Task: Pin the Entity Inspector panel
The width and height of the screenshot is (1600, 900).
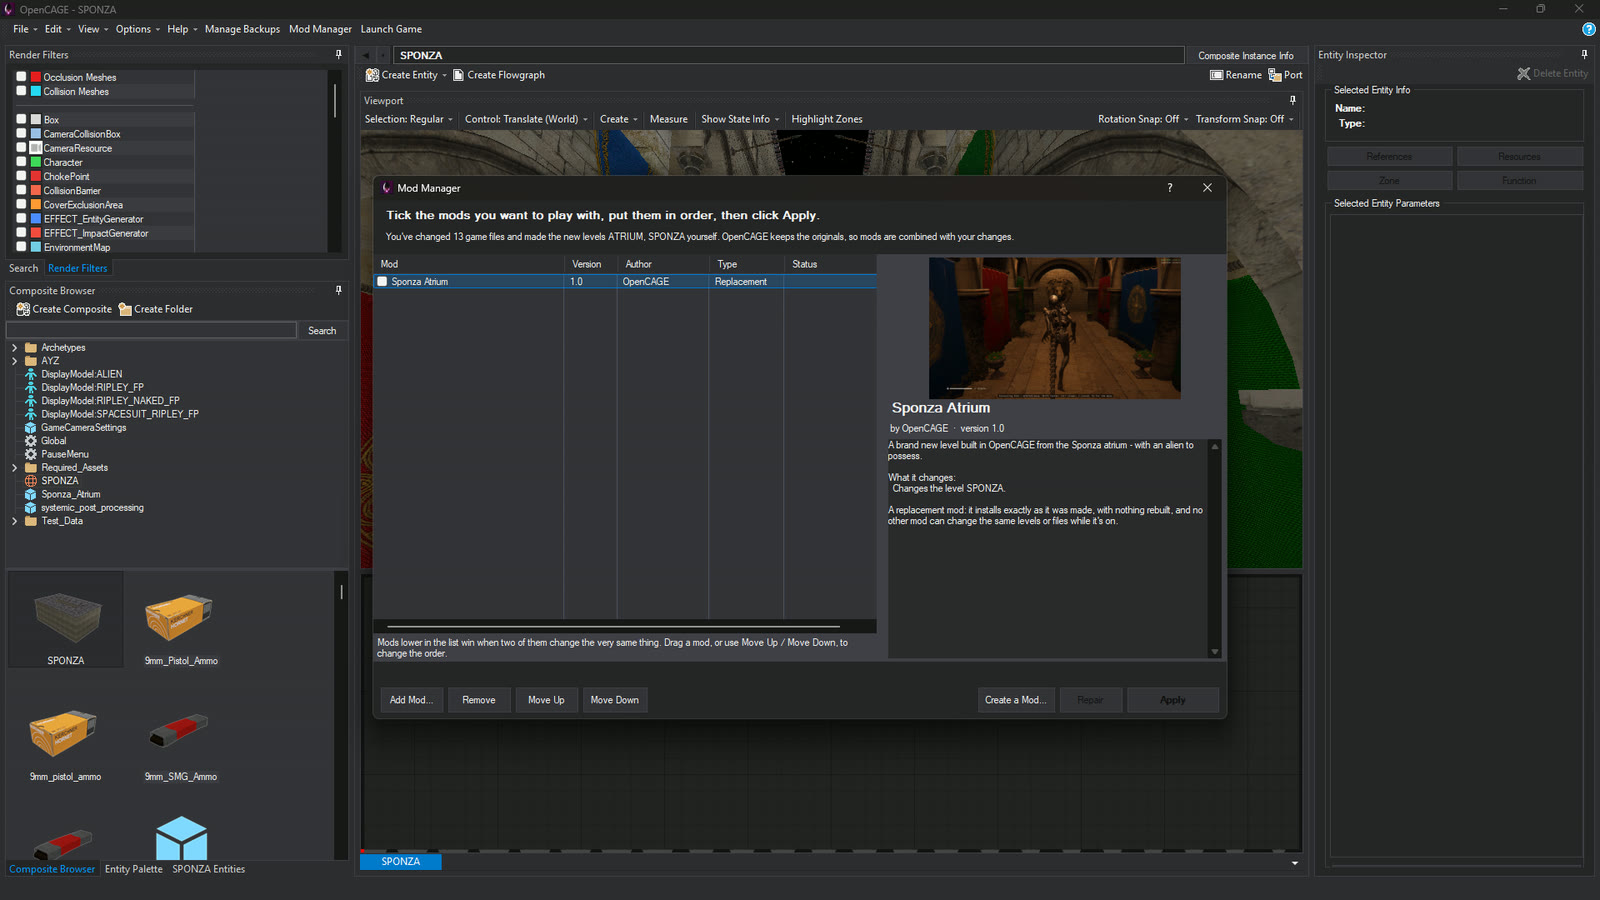Action: point(1584,55)
